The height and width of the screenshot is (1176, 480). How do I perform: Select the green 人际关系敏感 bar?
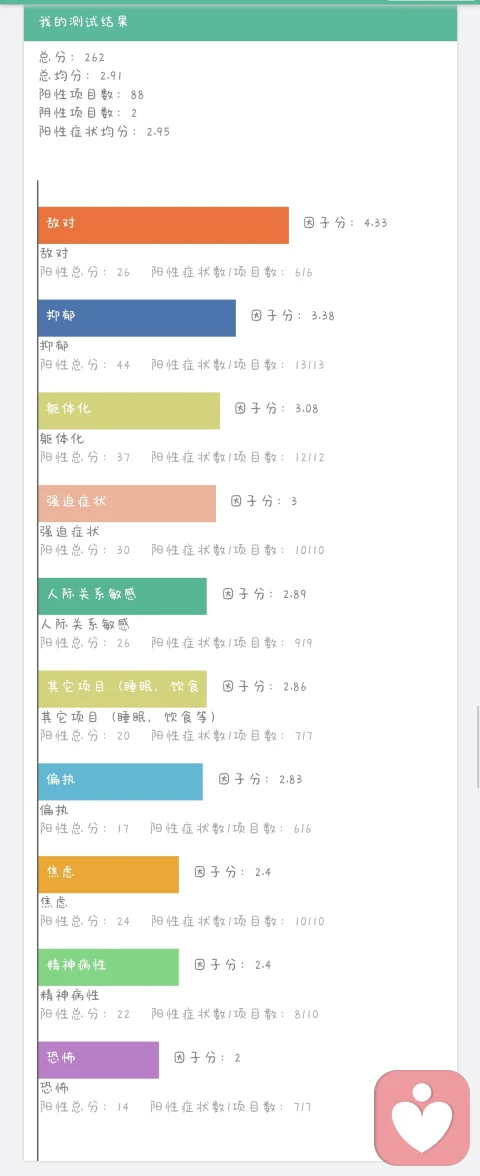click(x=122, y=596)
